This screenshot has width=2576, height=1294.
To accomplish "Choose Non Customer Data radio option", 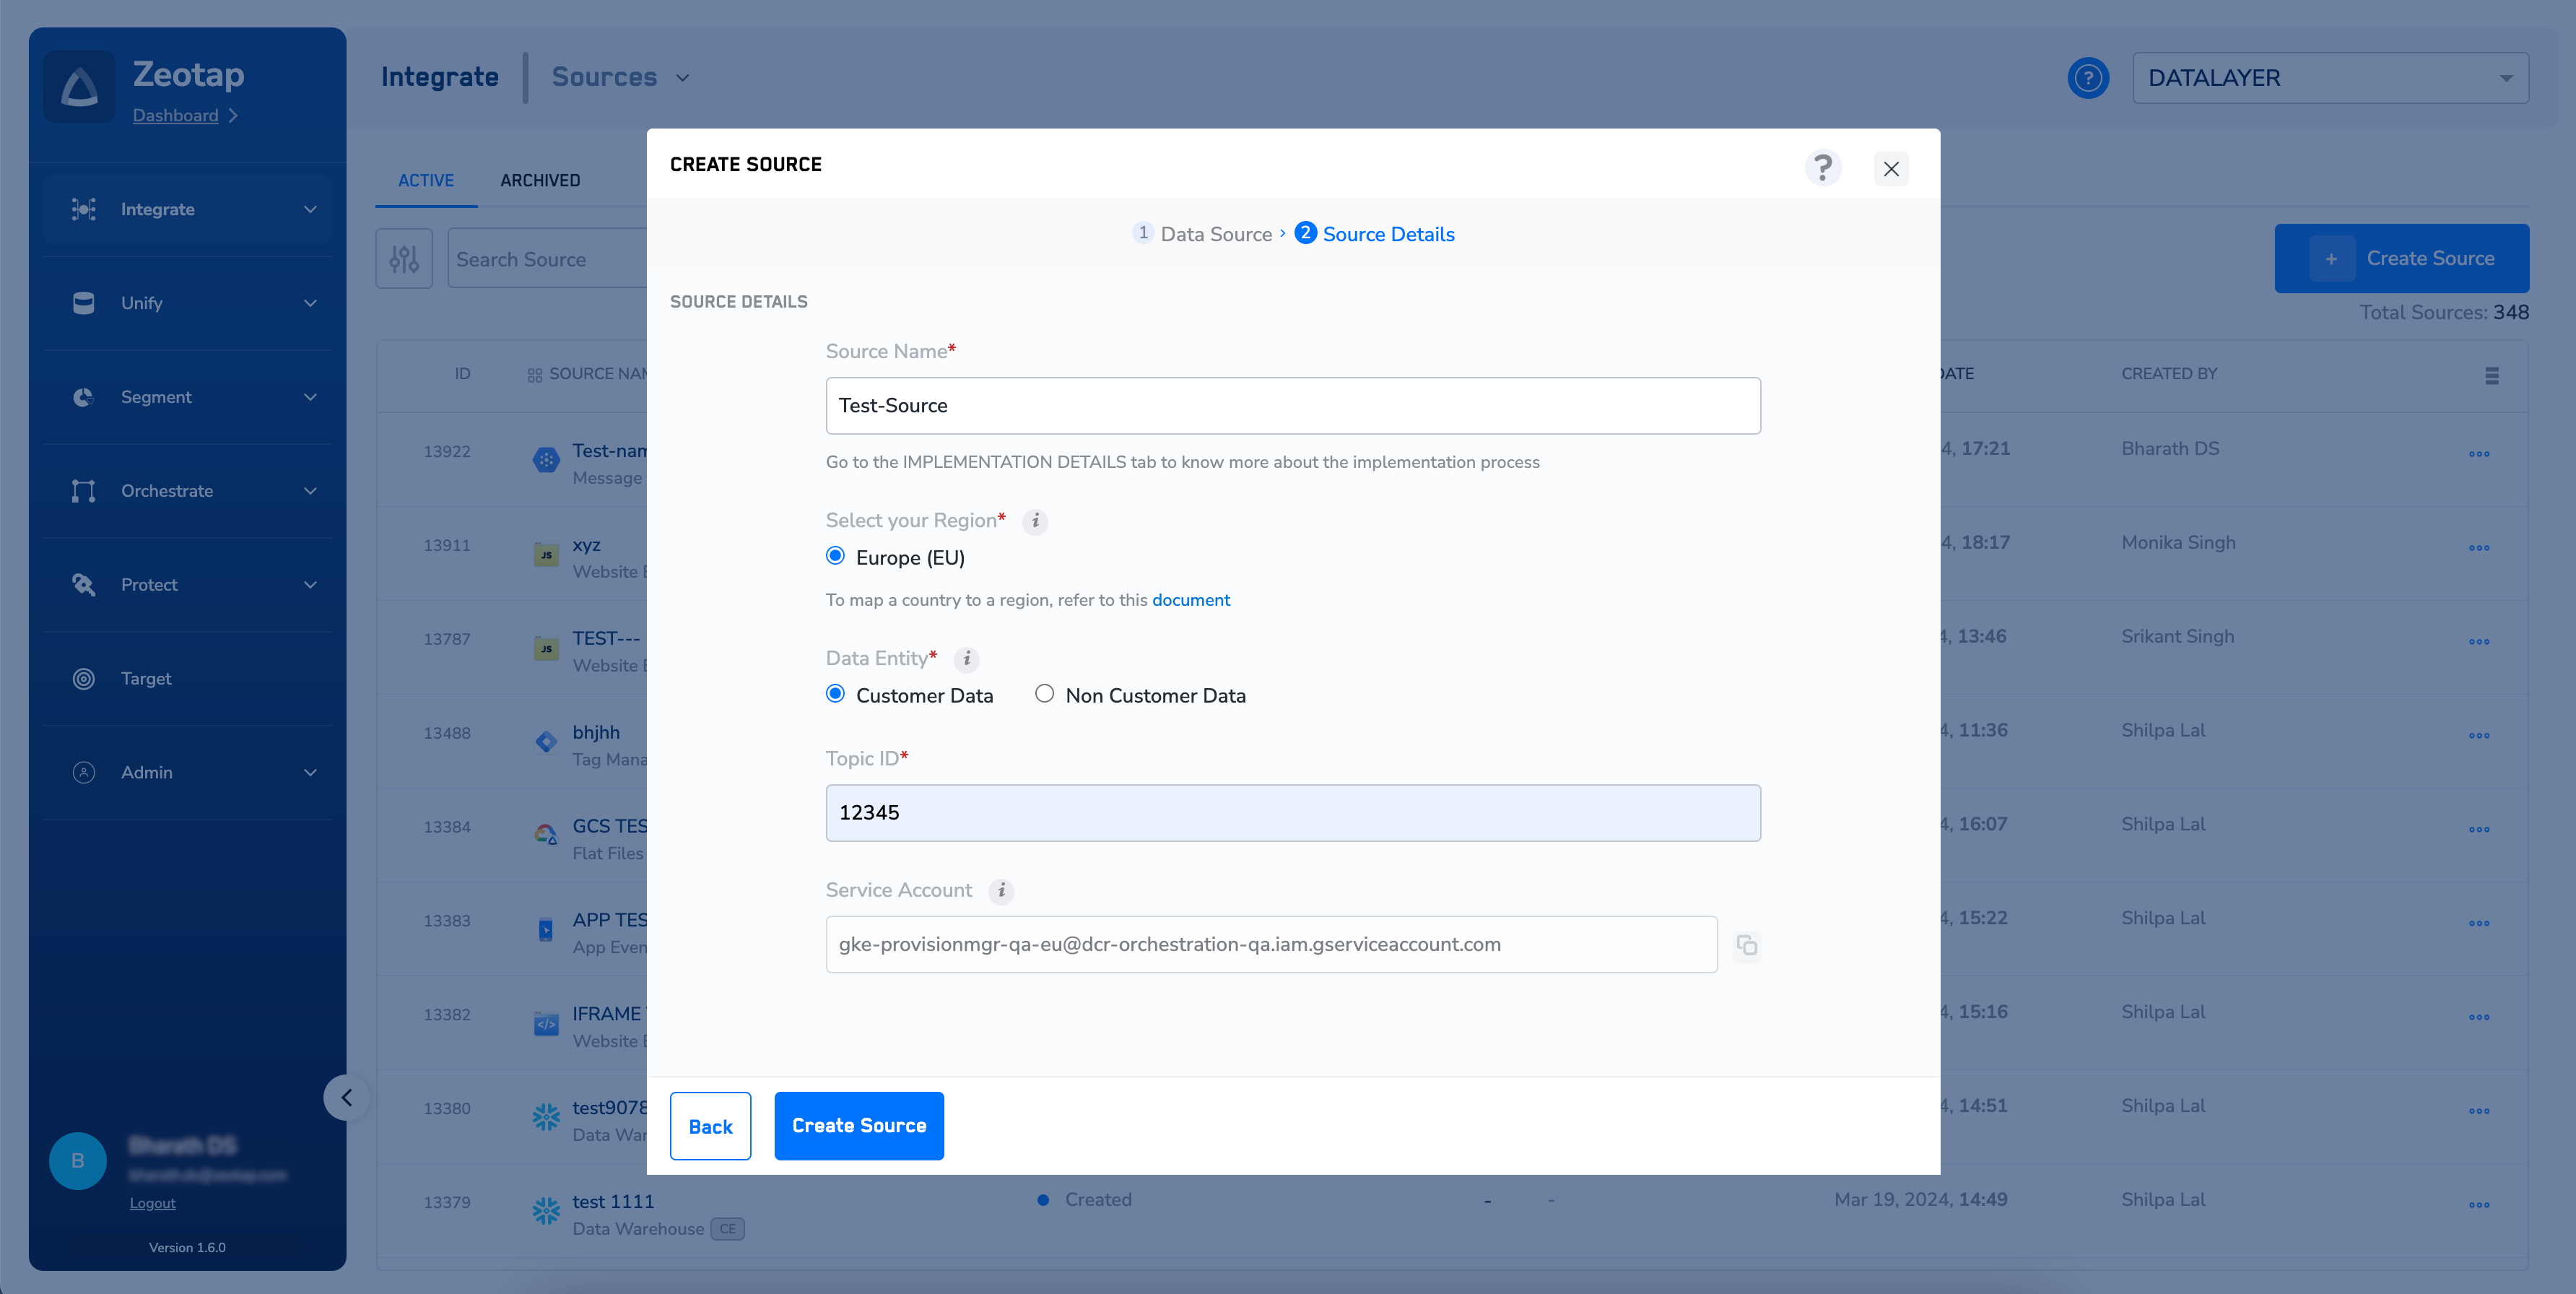I will pyautogui.click(x=1044, y=694).
